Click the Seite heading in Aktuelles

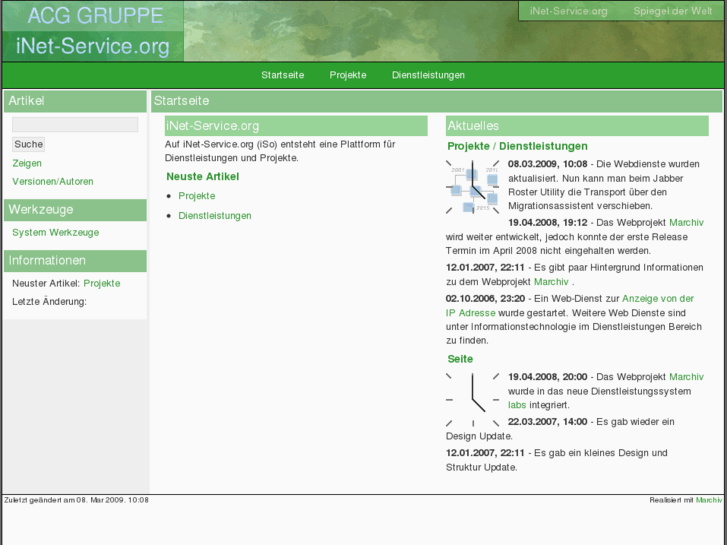click(x=460, y=359)
